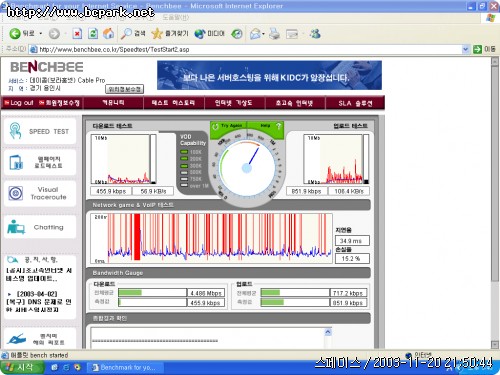Click Log out in red menu
Screen dimensions: 500x375
pos(19,103)
